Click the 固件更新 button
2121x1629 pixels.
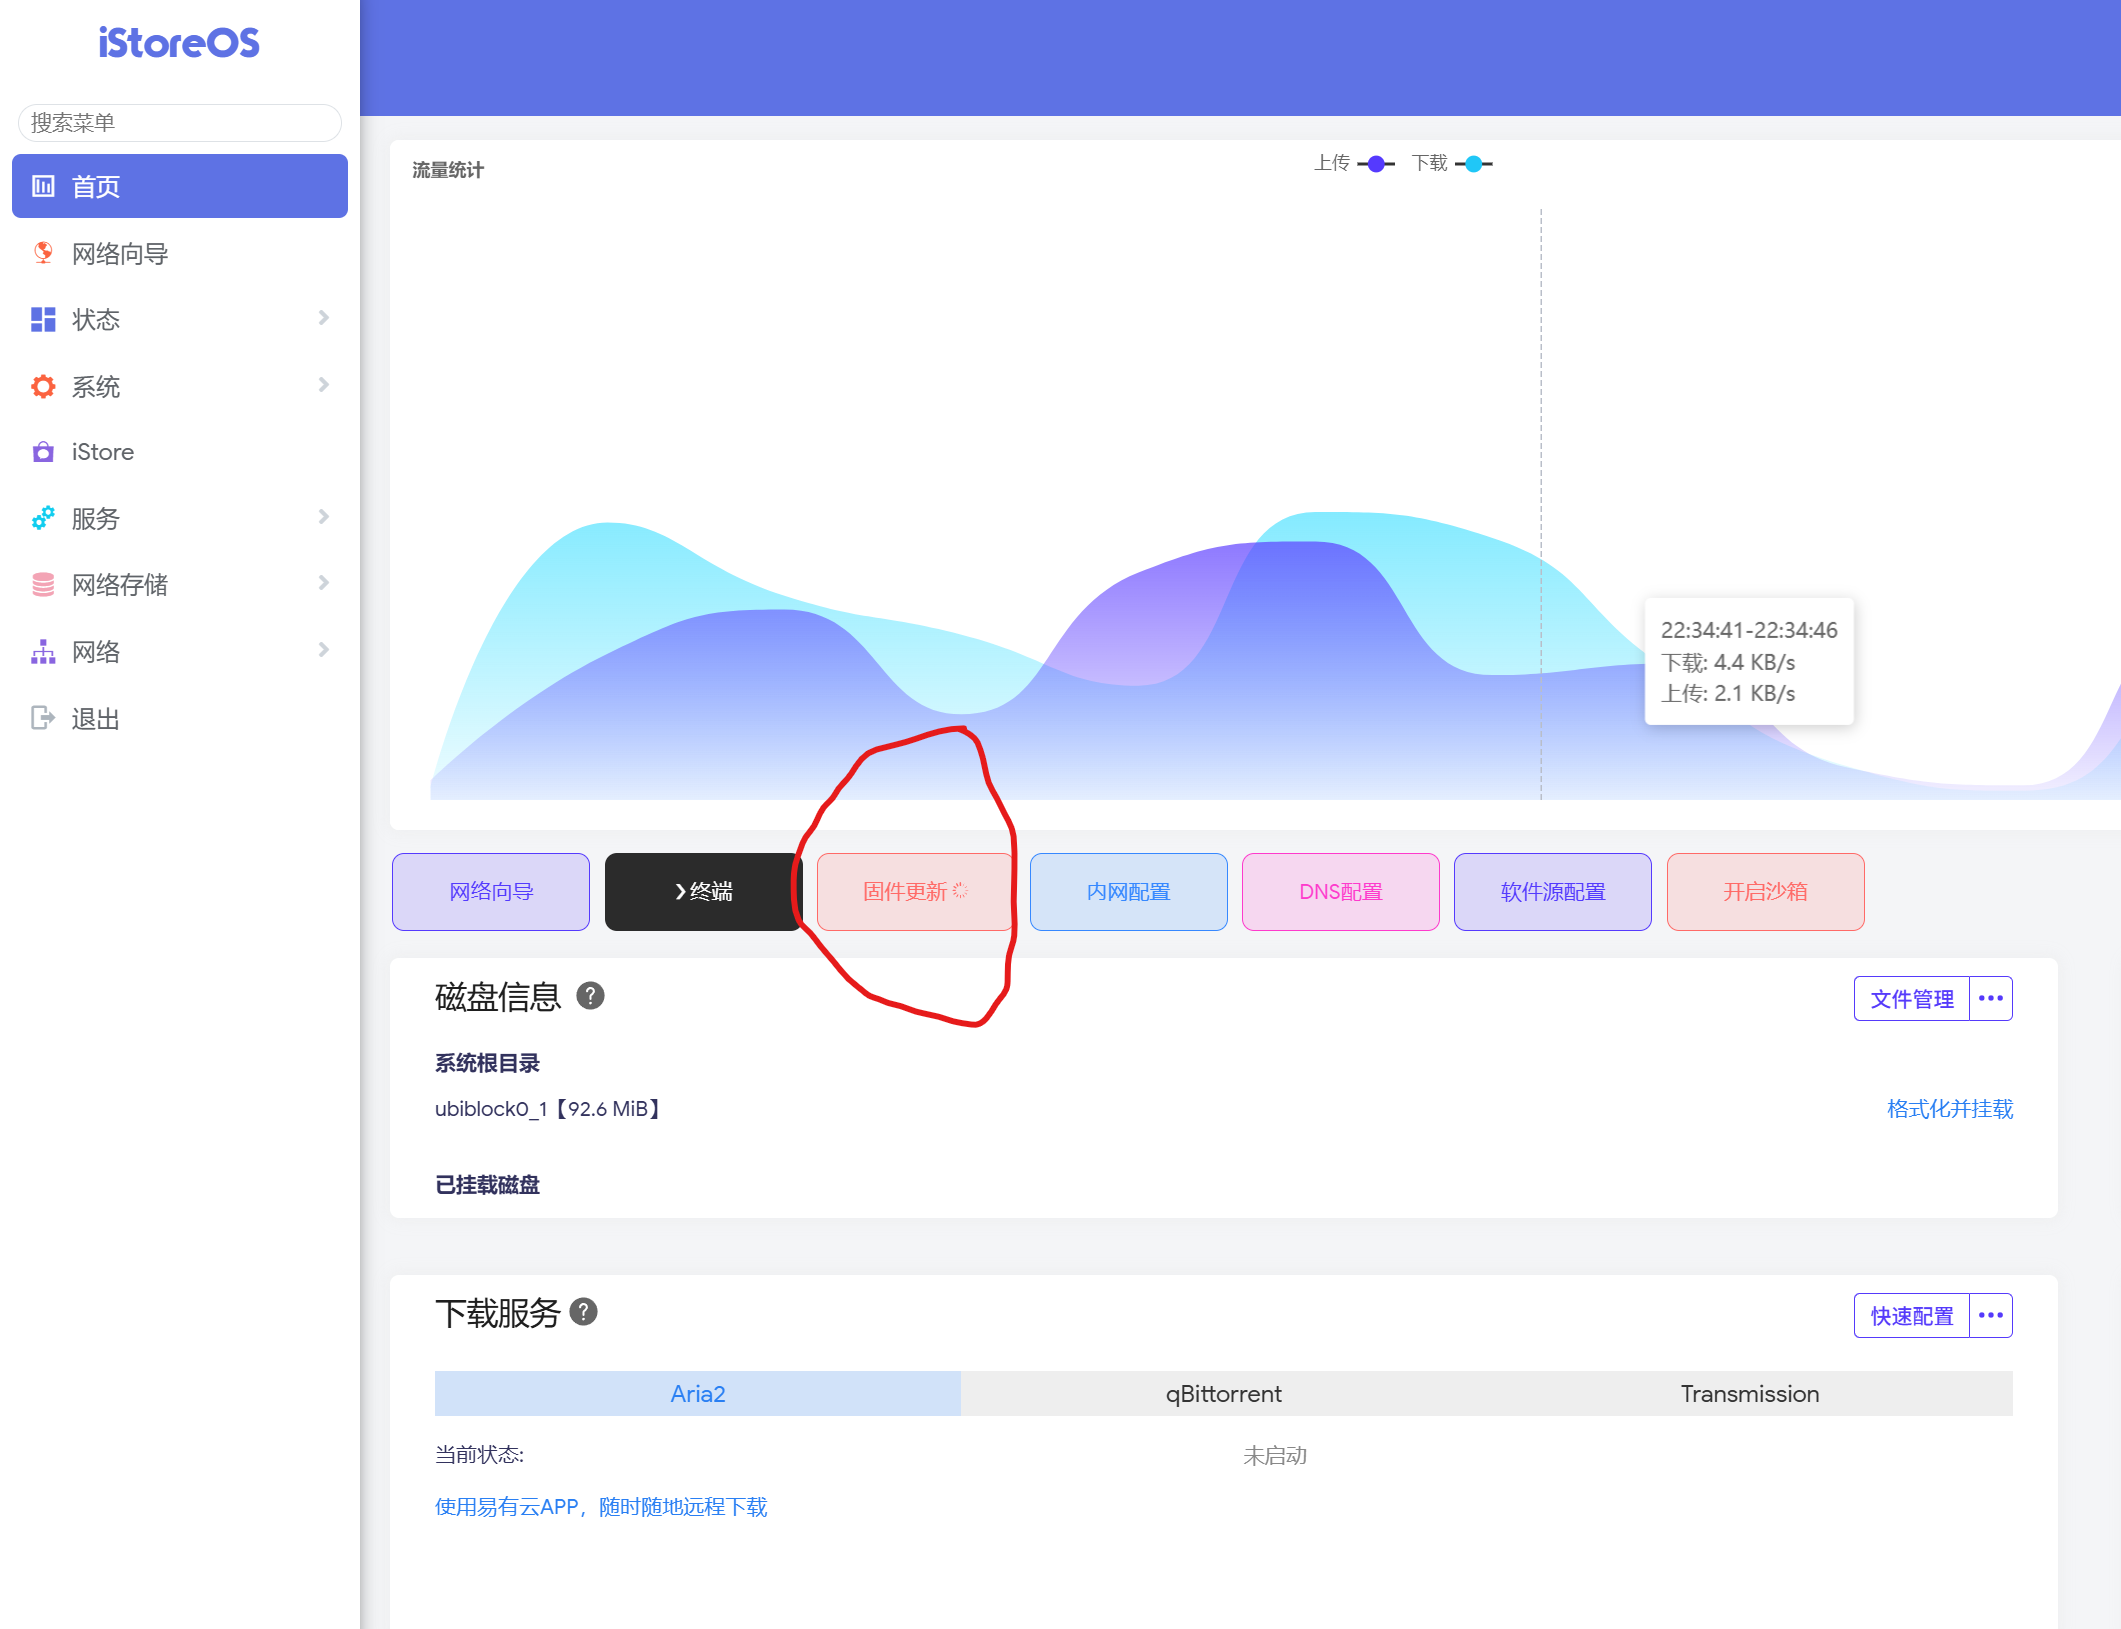click(914, 891)
